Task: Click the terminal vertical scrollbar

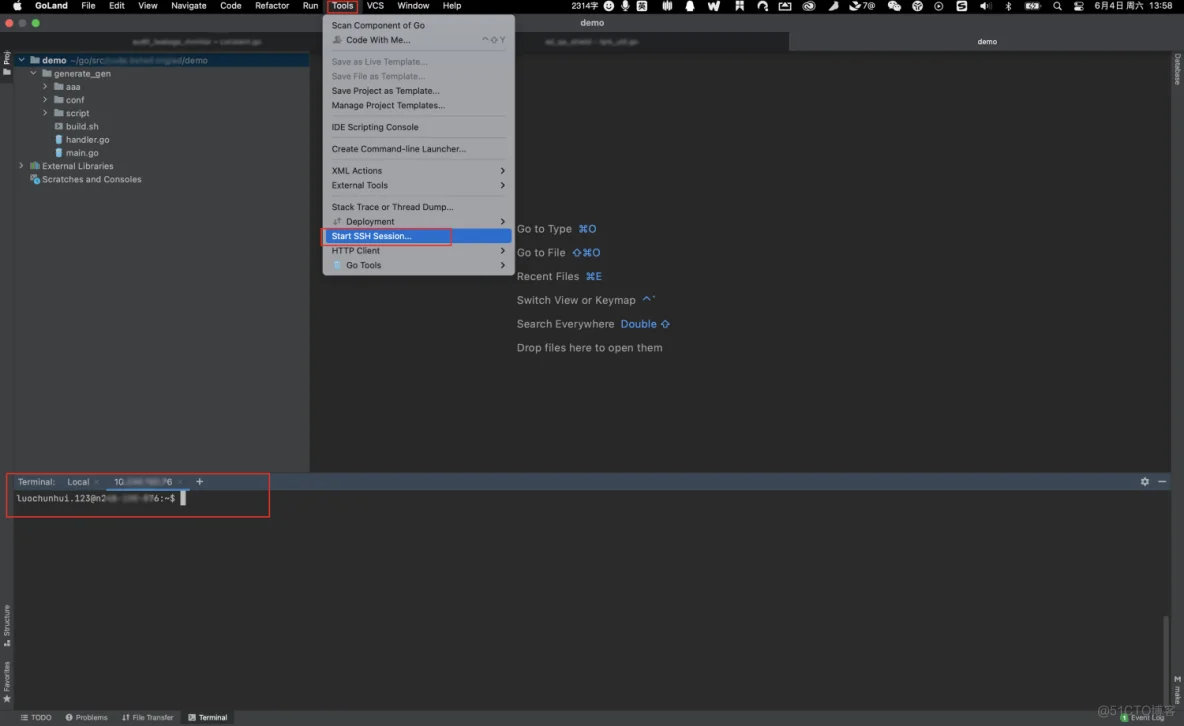Action: [x=1165, y=650]
